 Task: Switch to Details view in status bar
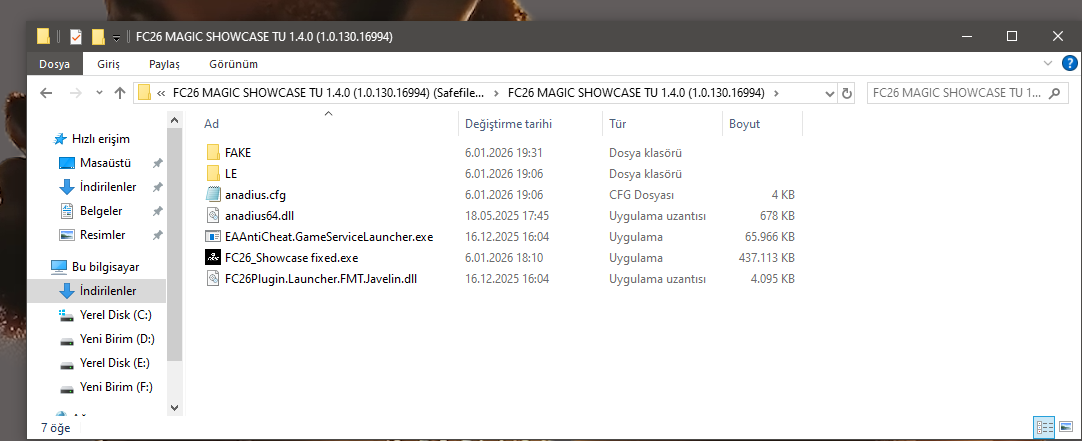[1044, 426]
